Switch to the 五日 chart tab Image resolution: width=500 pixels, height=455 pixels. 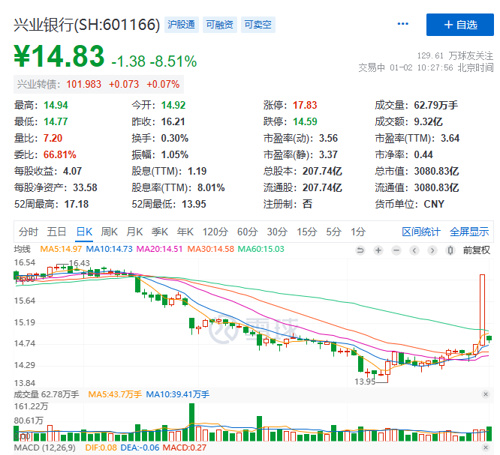56,232
